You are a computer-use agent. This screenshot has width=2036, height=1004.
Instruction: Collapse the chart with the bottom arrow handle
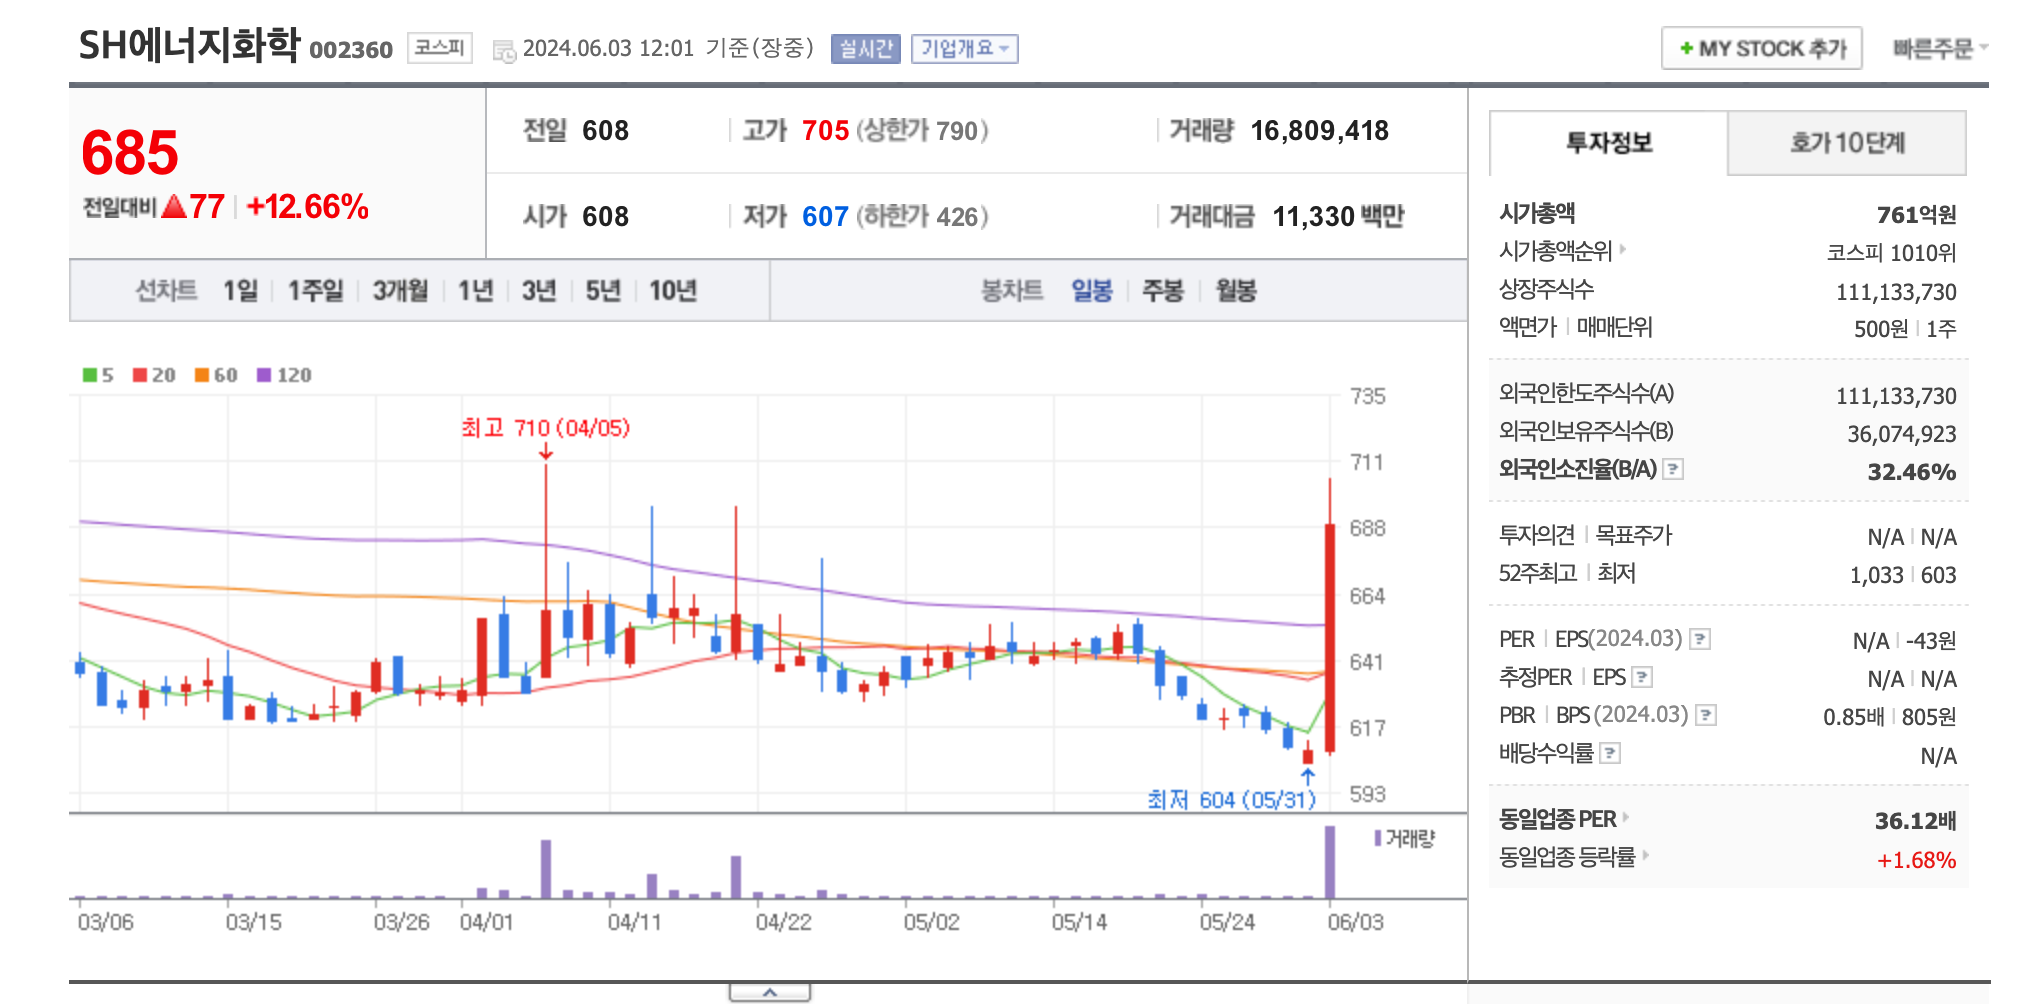click(770, 992)
